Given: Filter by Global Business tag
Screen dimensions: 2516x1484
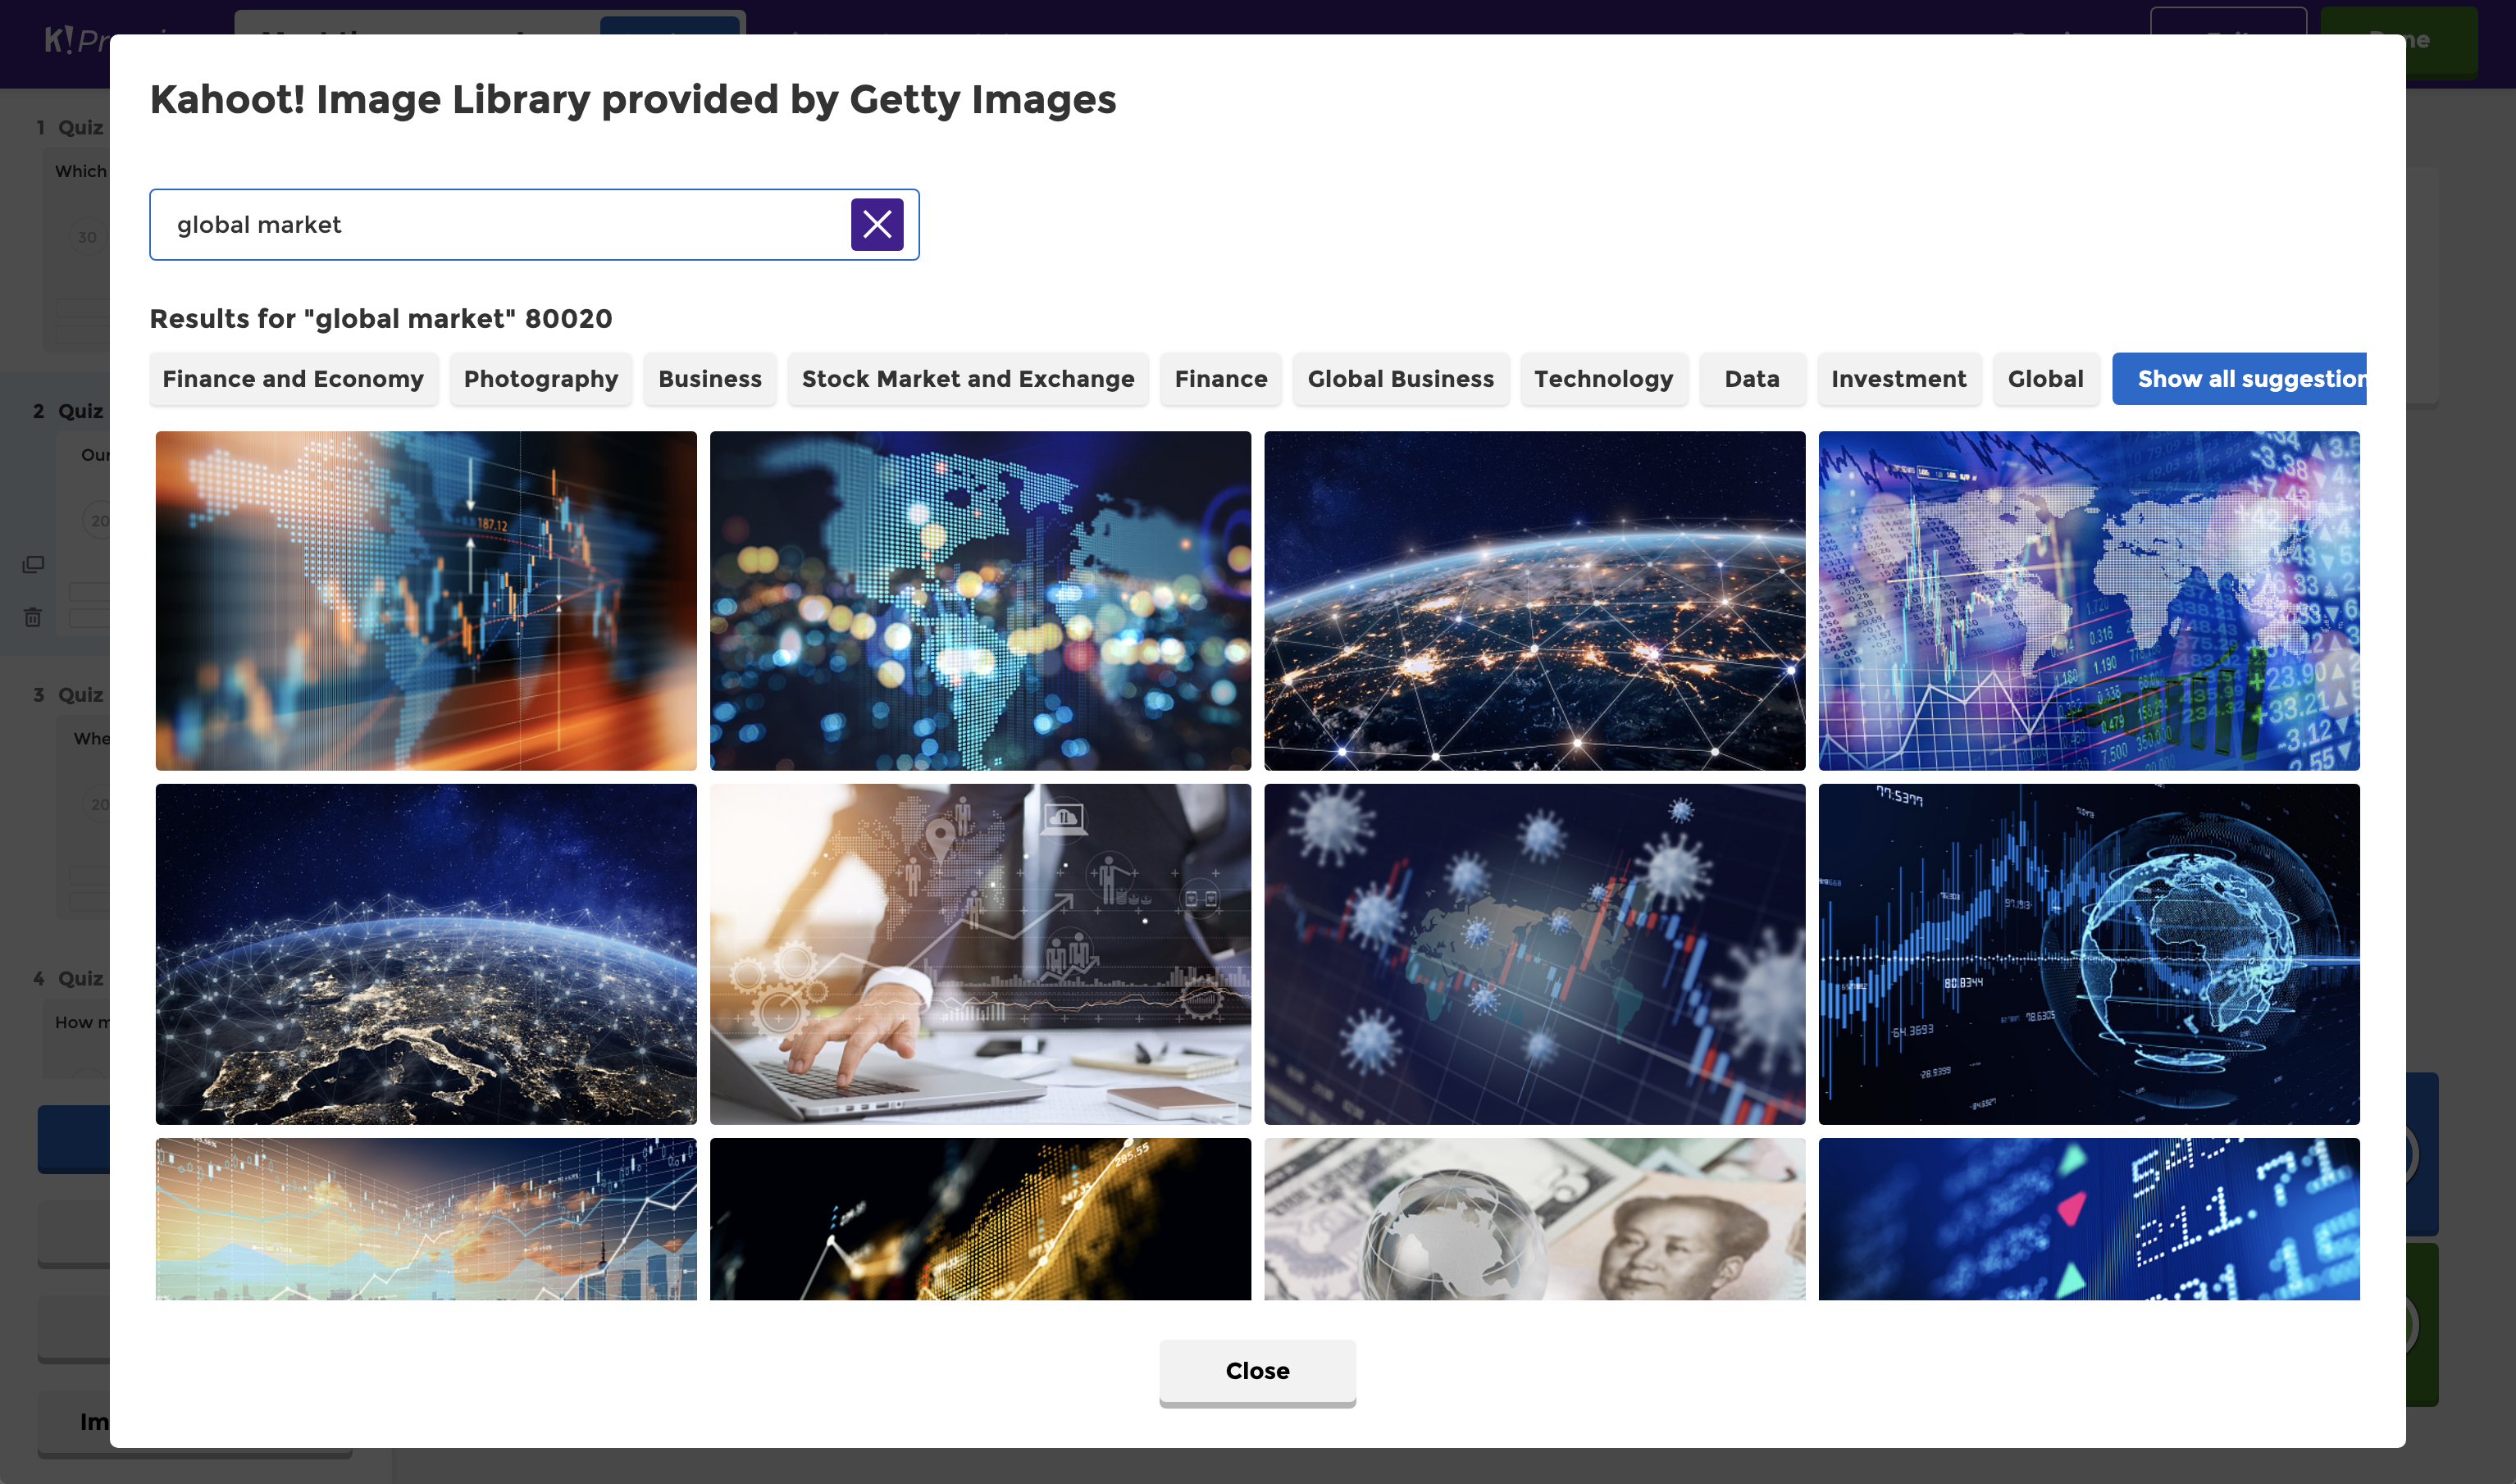Looking at the screenshot, I should (x=1401, y=379).
